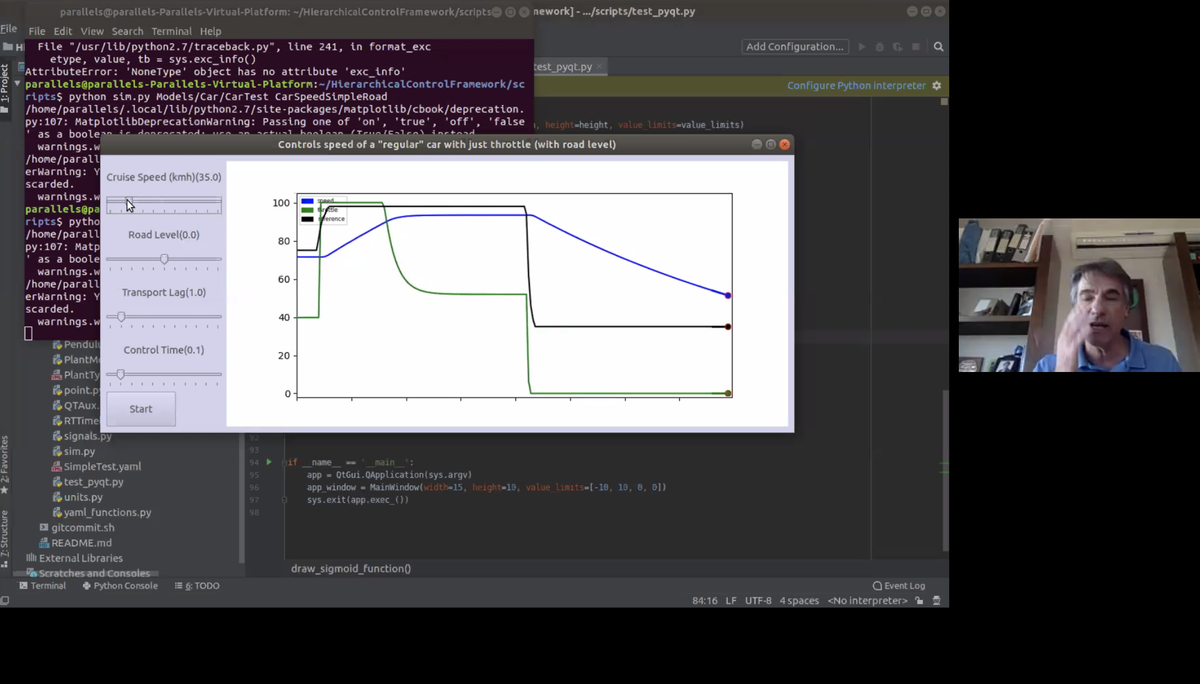
Task: Click the grayed-out Run triangle in toolbar
Action: pyautogui.click(x=862, y=47)
